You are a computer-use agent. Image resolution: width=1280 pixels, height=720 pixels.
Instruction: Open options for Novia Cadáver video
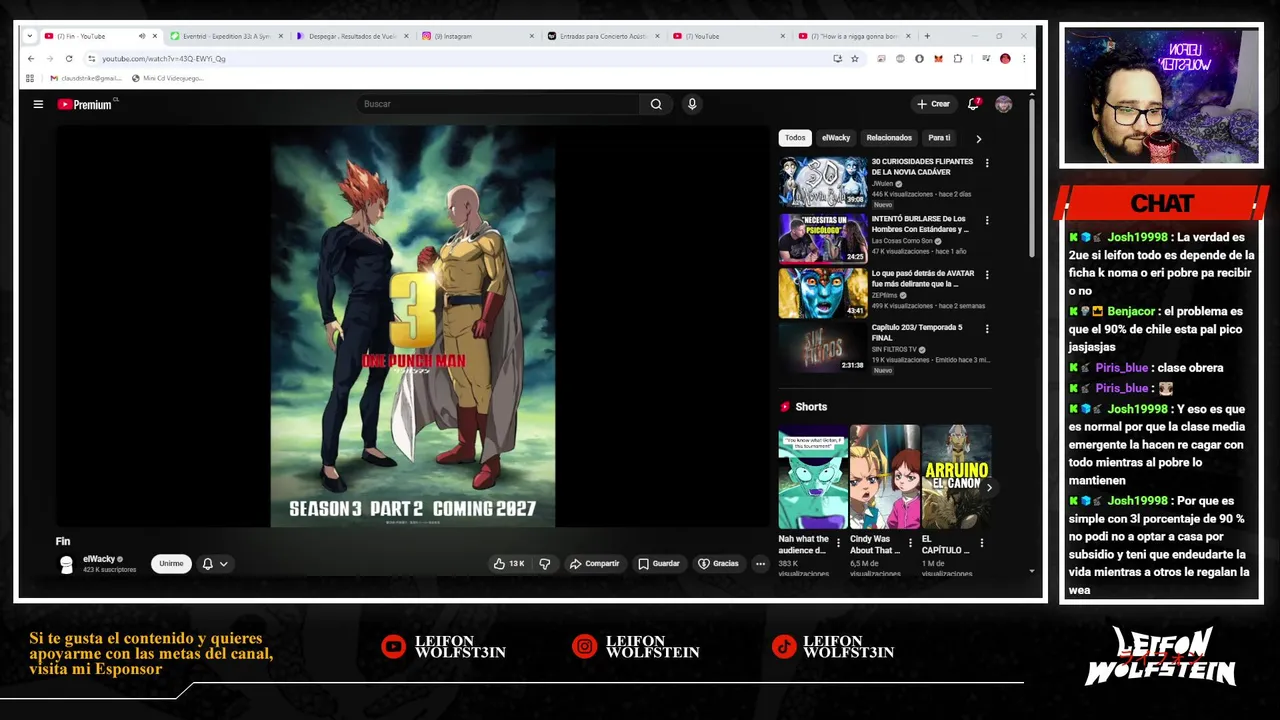[x=987, y=163]
